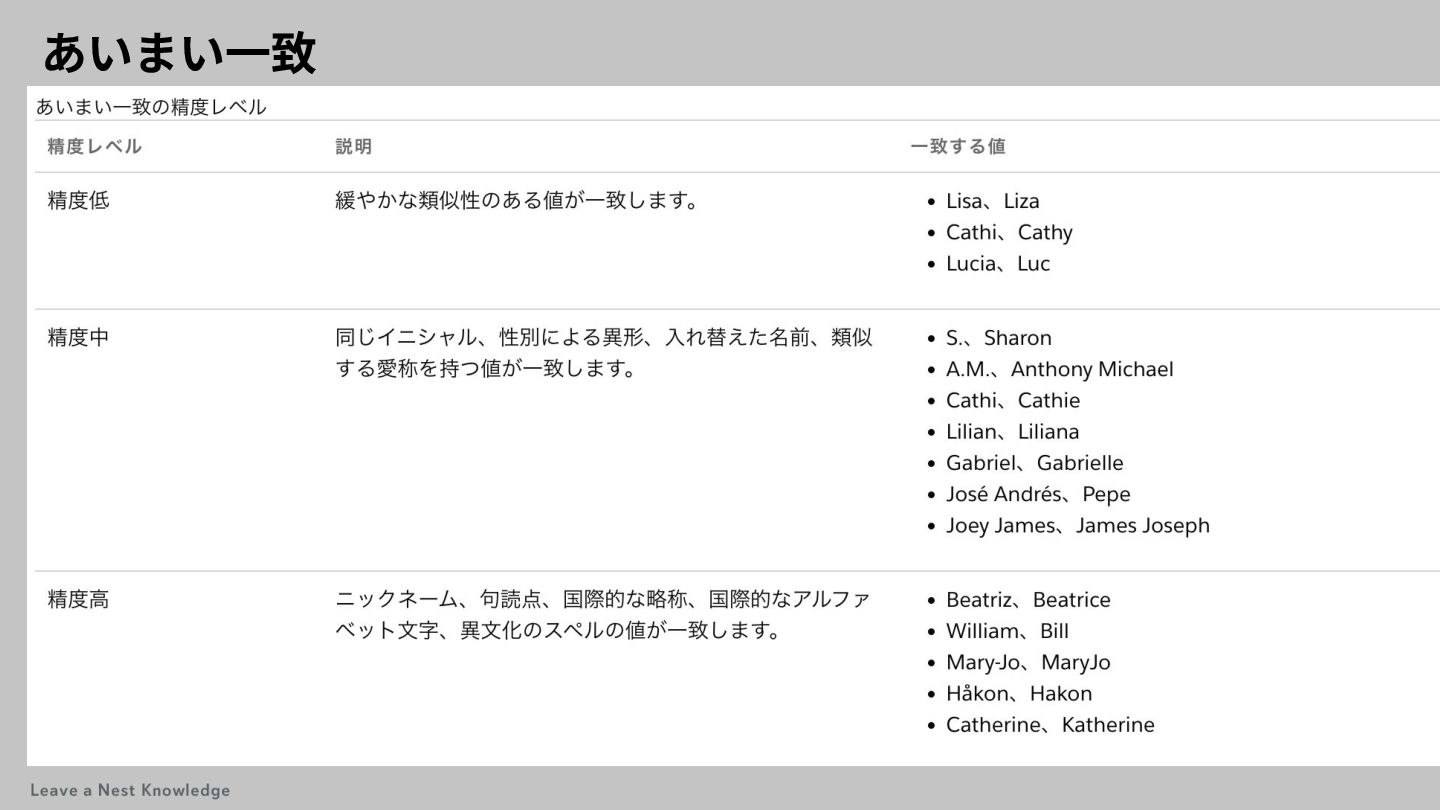Image resolution: width=1440 pixels, height=810 pixels.
Task: Click the 精度低 description text
Action: point(516,201)
